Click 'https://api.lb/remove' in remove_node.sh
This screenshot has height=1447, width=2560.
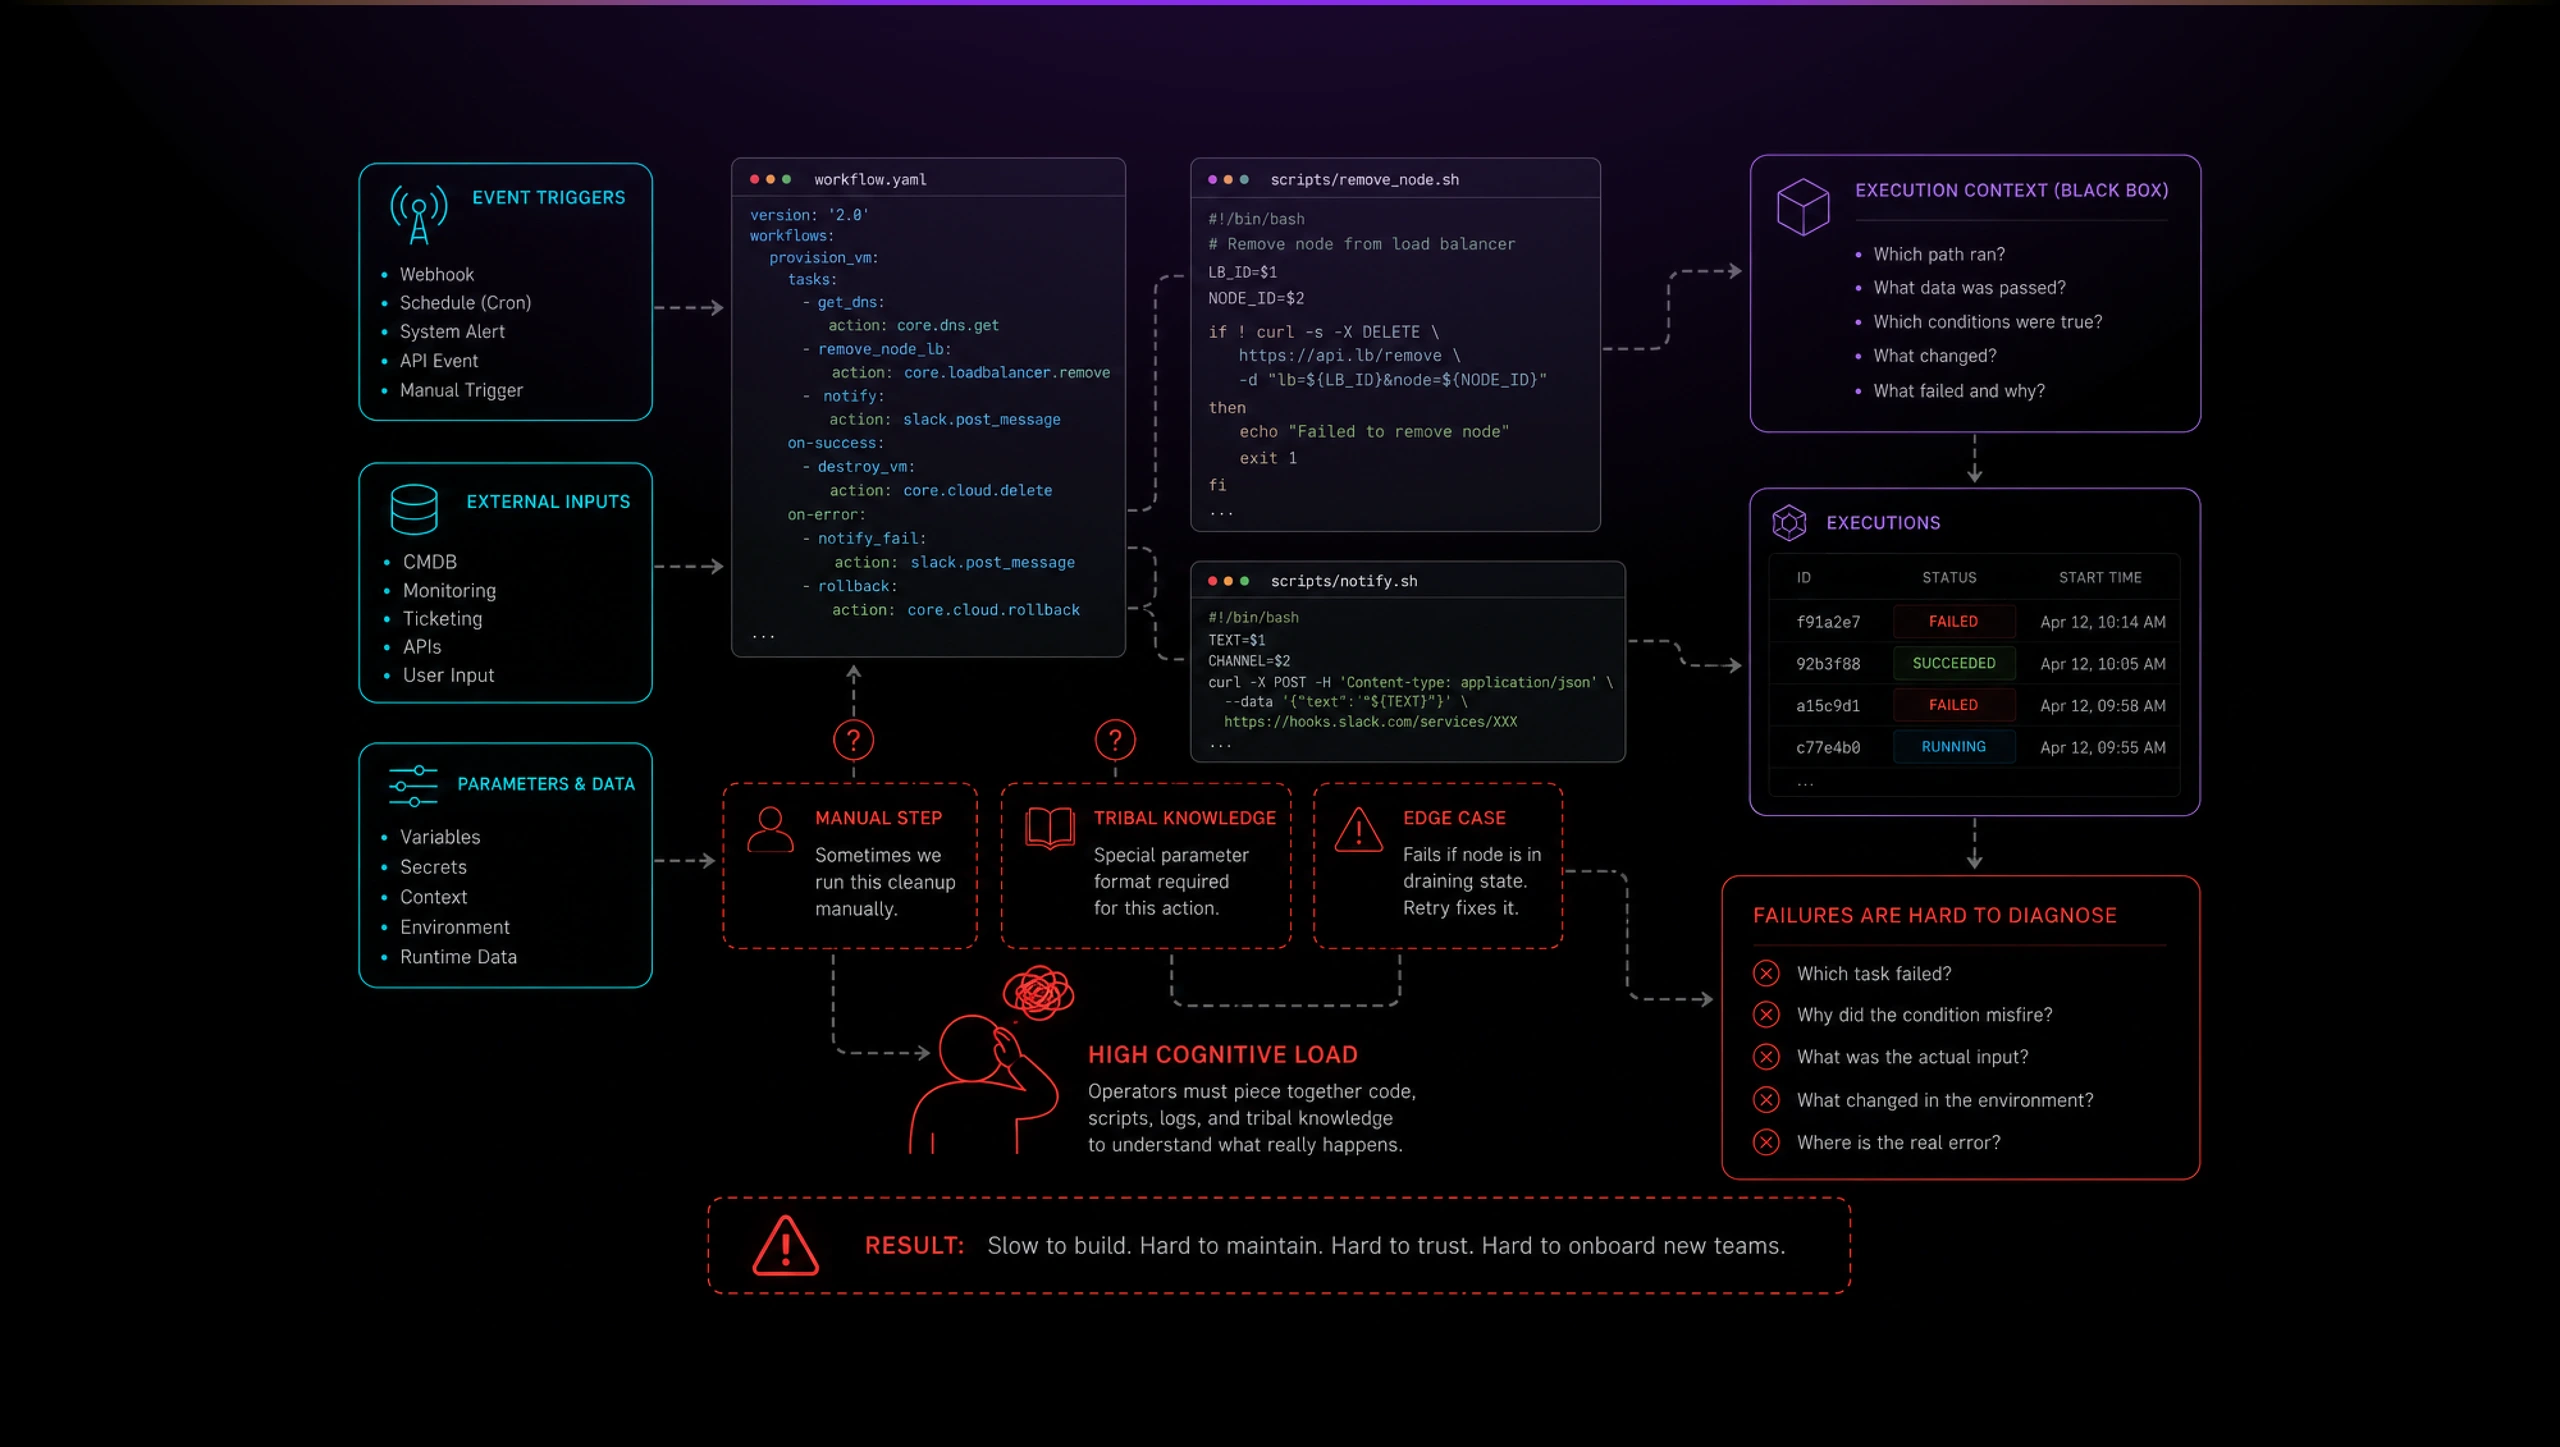[1340, 356]
